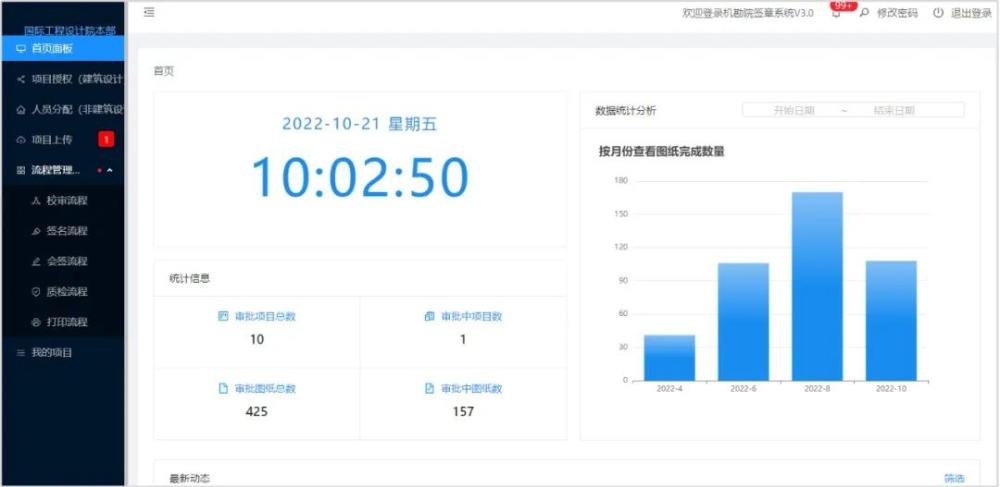Click the 审批图纸总数 document icon
The width and height of the screenshot is (1000, 487).
click(223, 388)
